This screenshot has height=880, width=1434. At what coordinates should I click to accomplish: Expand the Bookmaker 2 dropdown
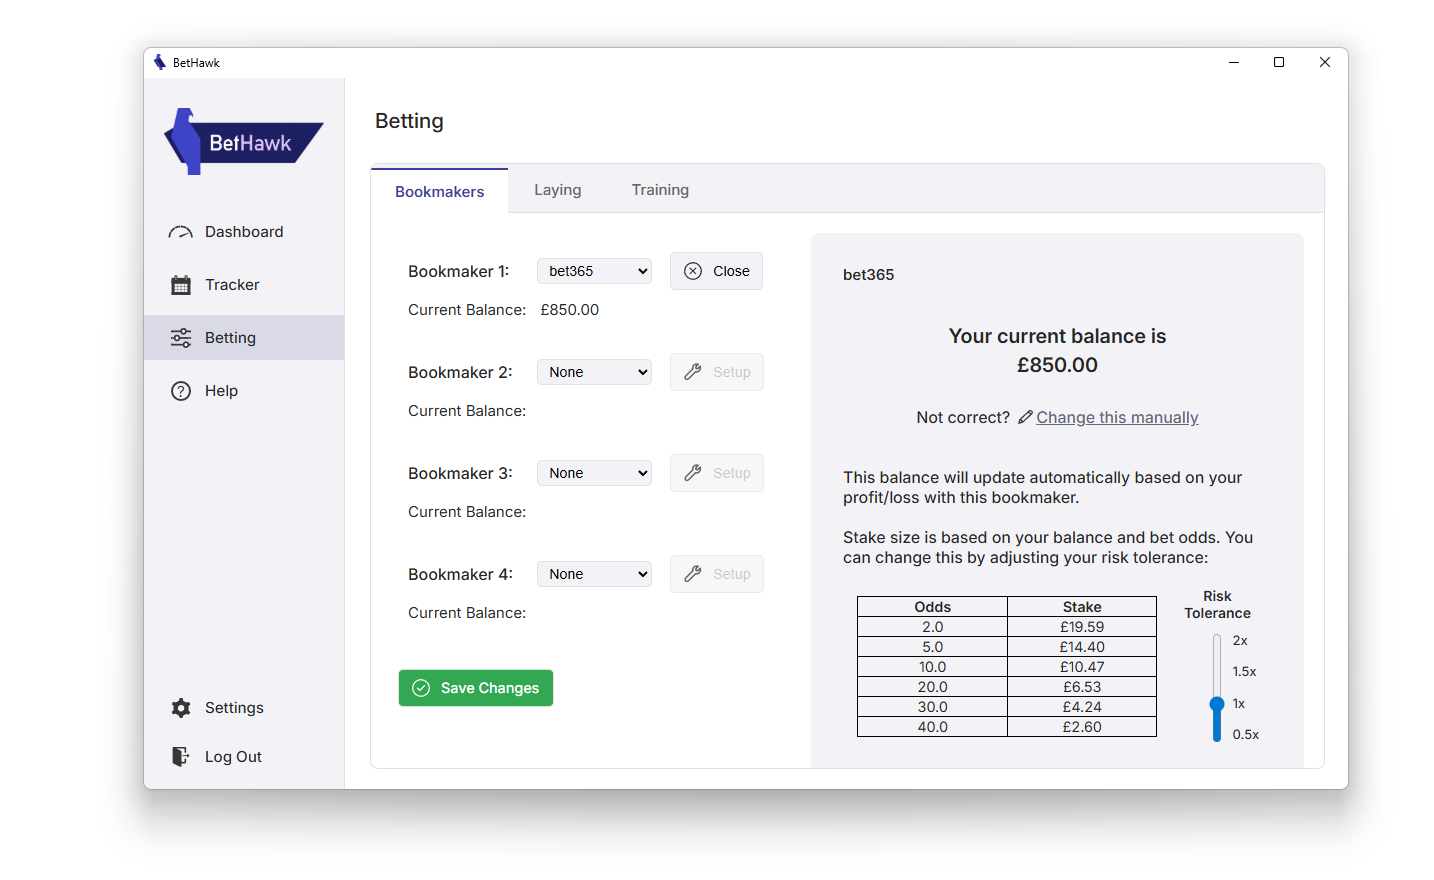coord(594,372)
